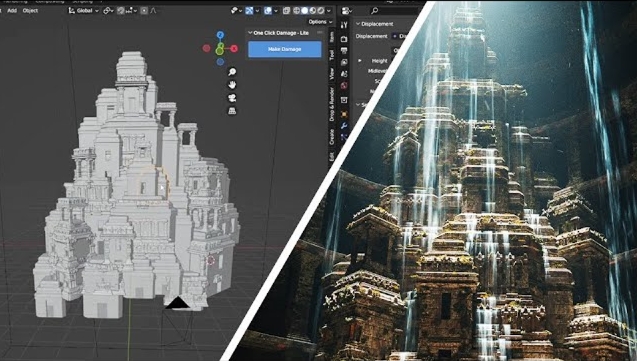The image size is (637, 361).
Task: Open Tool properties tab icon
Action: (344, 25)
